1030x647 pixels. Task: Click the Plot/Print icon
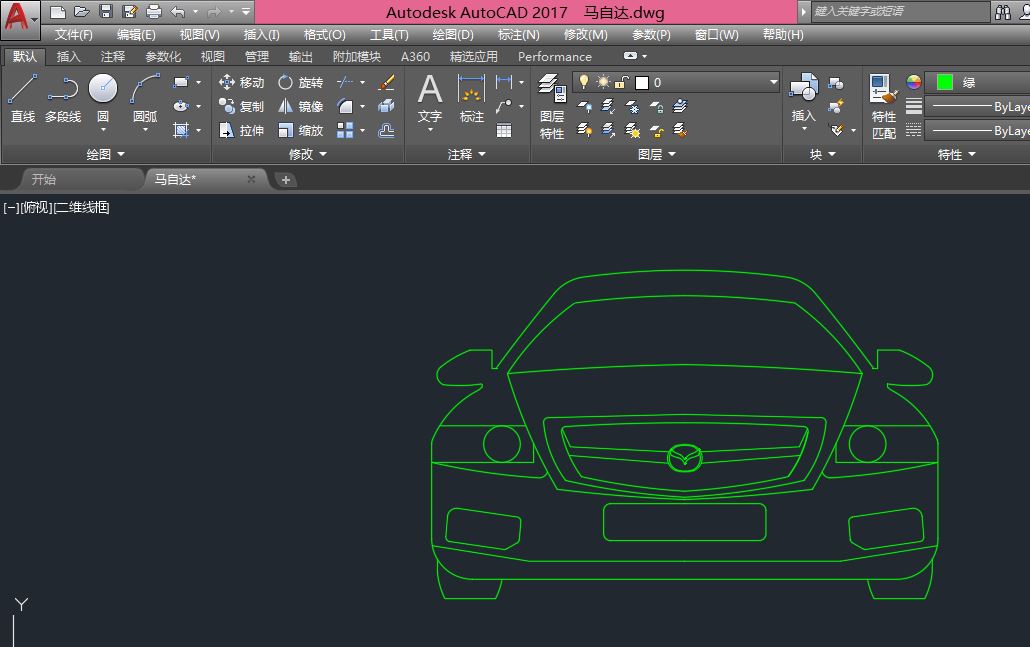[x=154, y=11]
